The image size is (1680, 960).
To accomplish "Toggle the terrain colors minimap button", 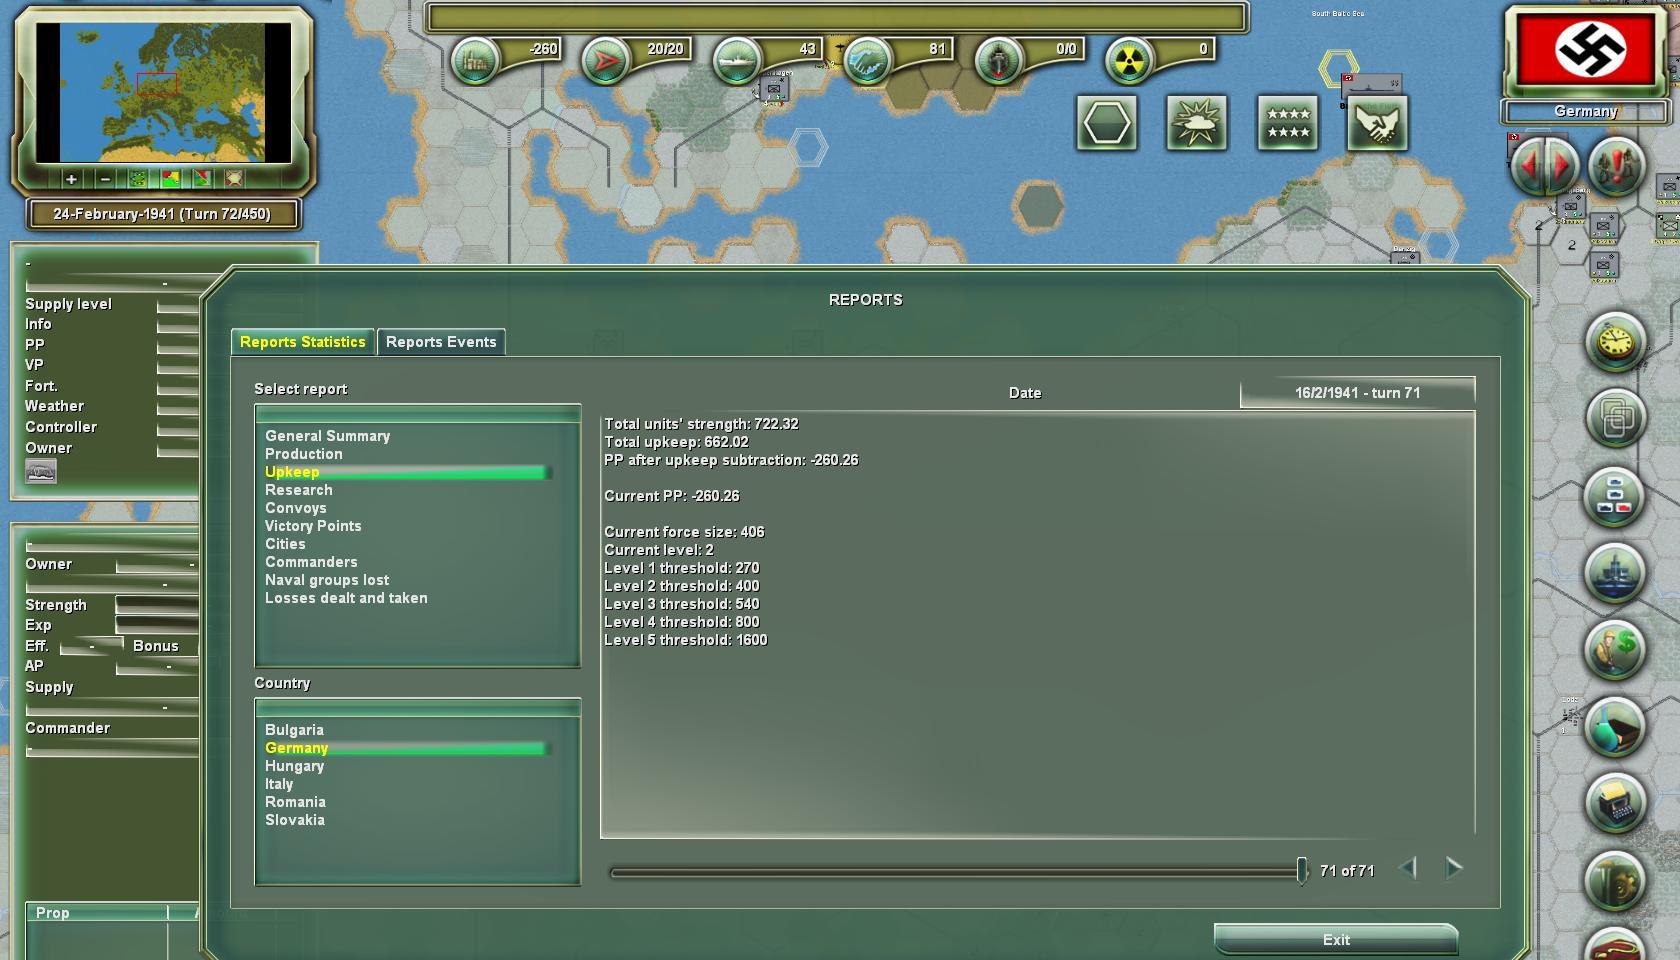I will click(168, 180).
